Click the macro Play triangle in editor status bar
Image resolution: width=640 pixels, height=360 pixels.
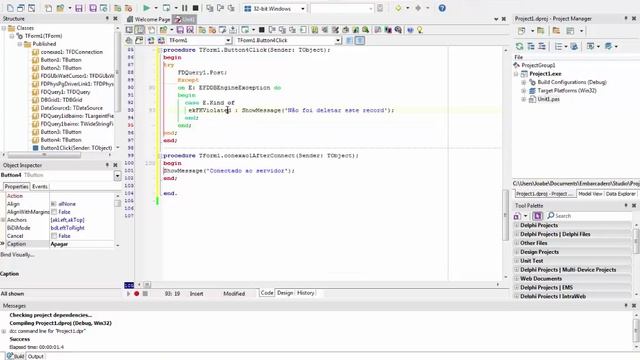pos(128,293)
